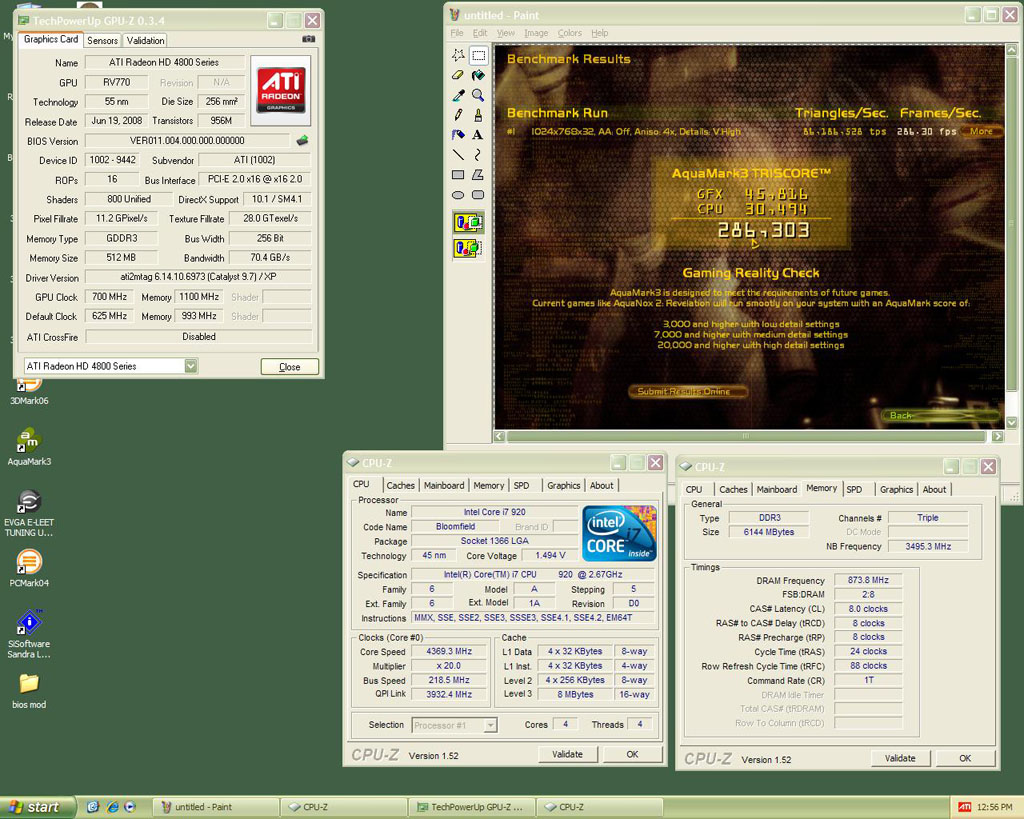Click the Driver Version field in GPU-Z
This screenshot has width=1024, height=819.
pyautogui.click(x=198, y=277)
